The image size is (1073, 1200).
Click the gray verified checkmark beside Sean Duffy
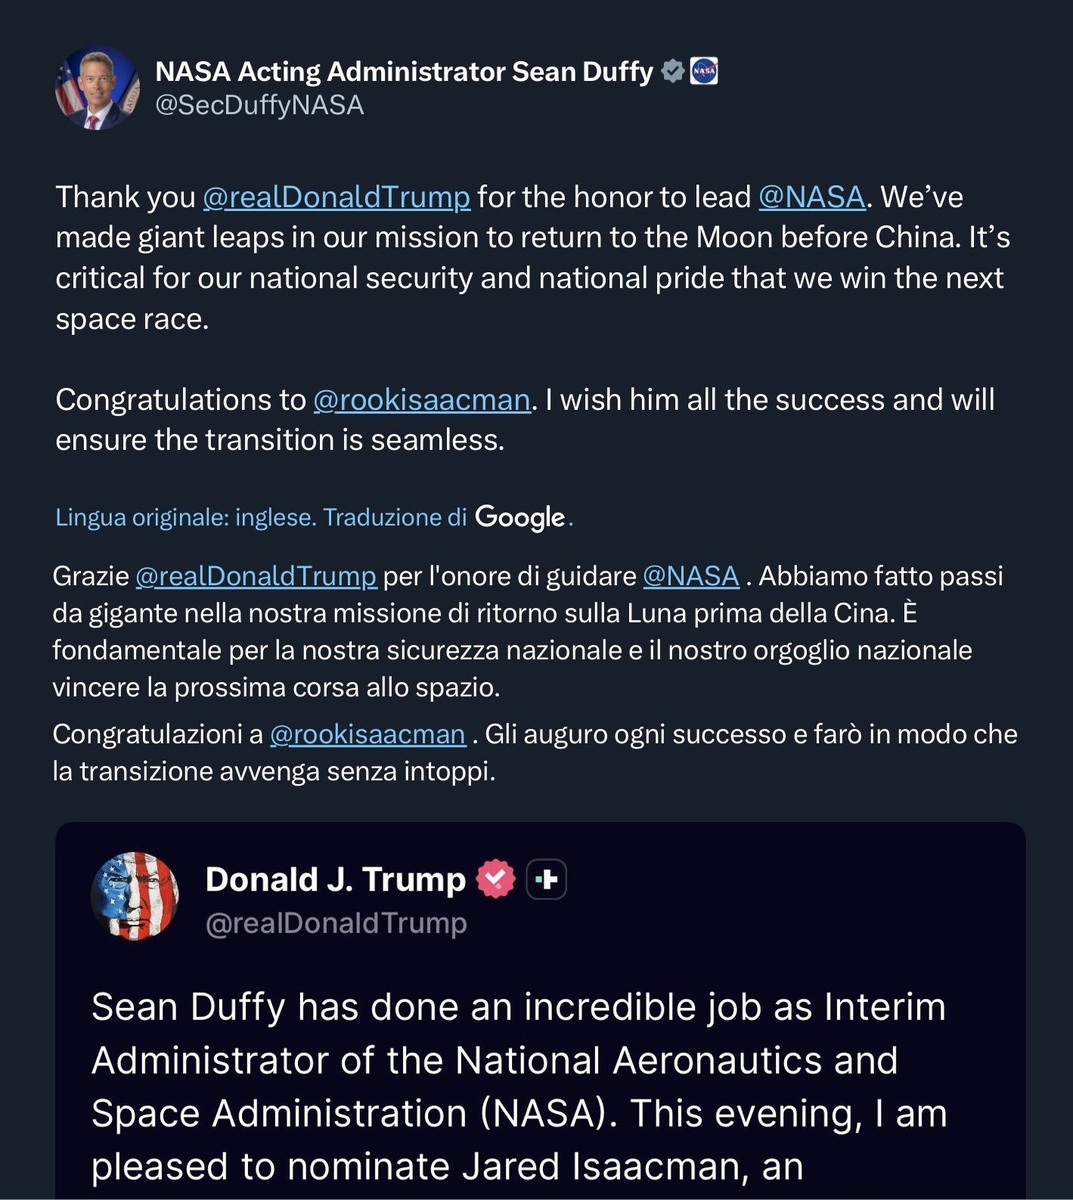point(673,72)
